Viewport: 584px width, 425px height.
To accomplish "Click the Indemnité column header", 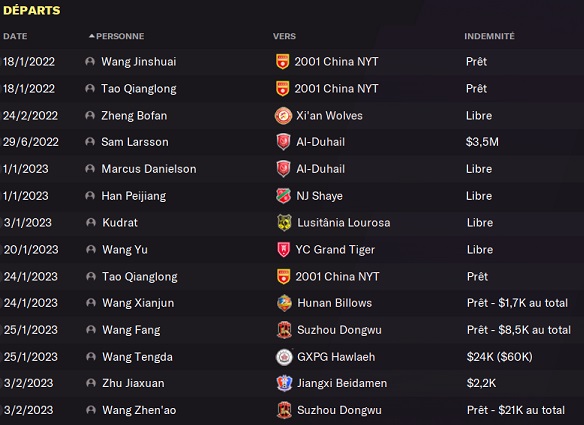I will (x=489, y=36).
